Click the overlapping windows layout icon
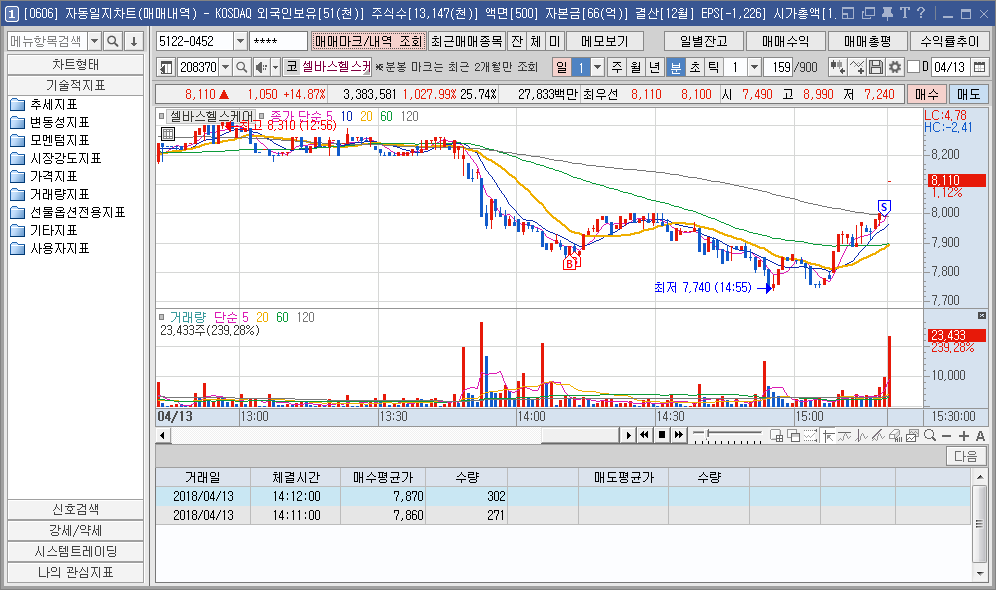The height and width of the screenshot is (590, 996). [x=793, y=436]
